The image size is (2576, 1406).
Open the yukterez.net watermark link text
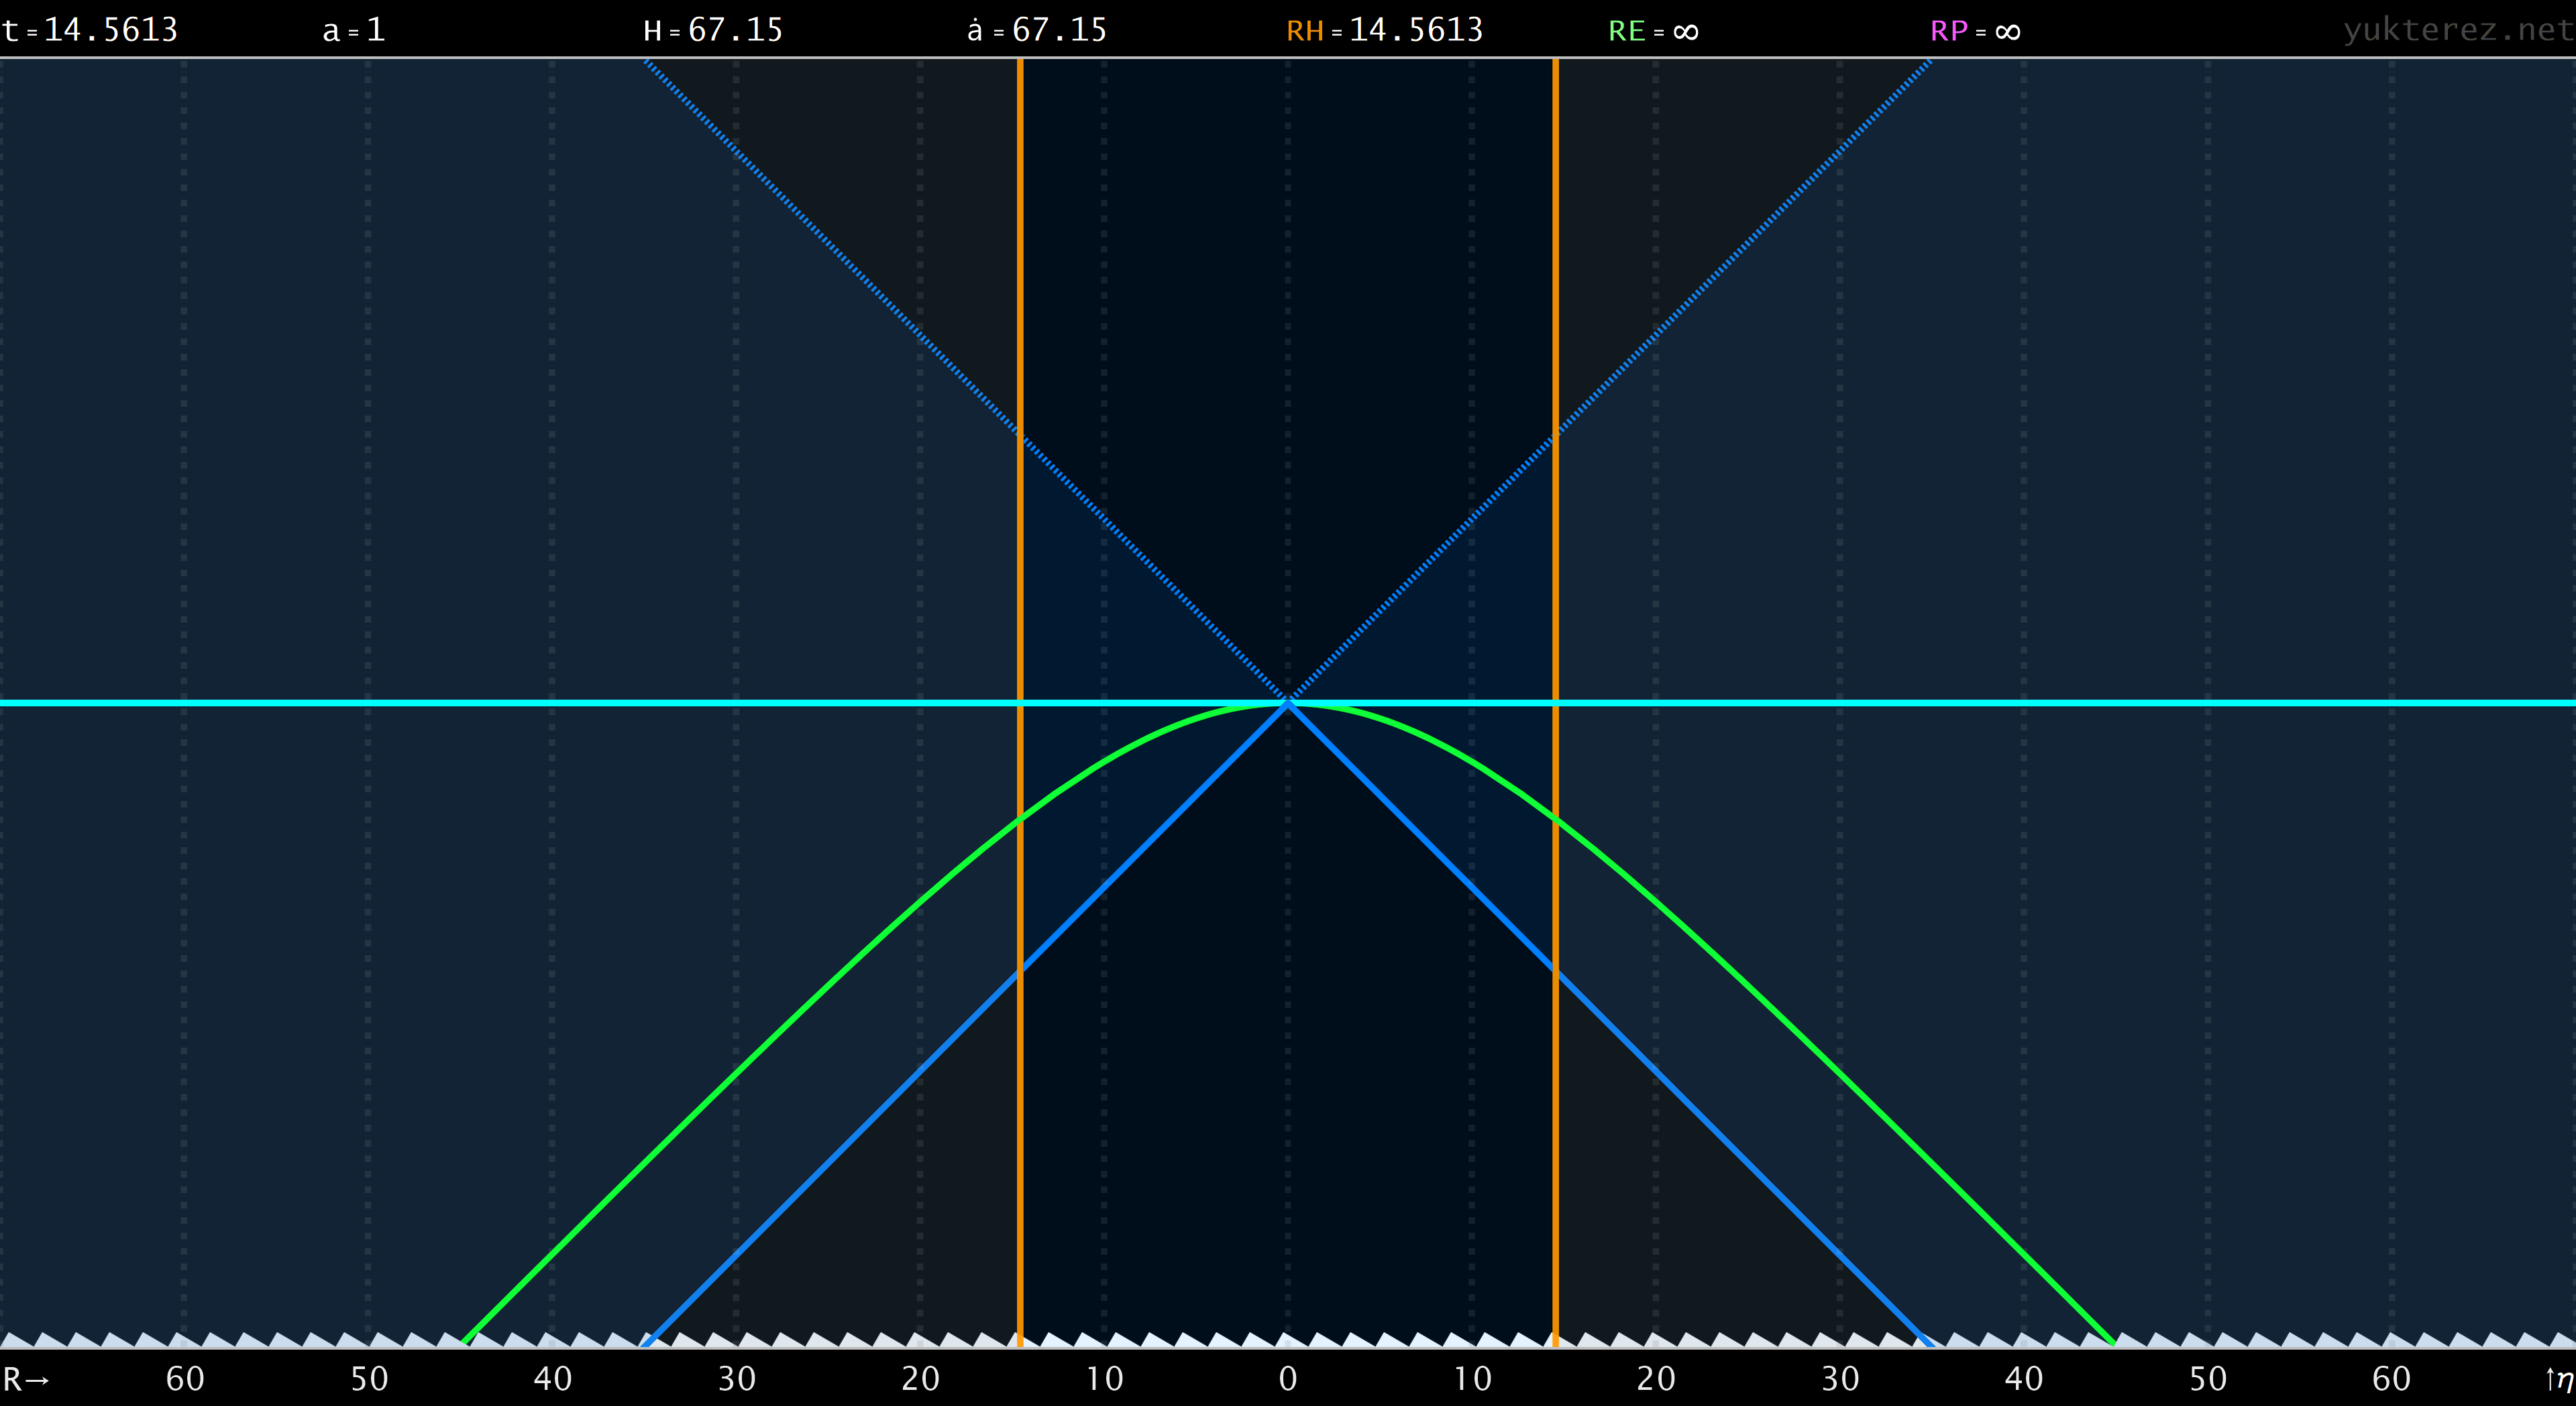(2458, 30)
